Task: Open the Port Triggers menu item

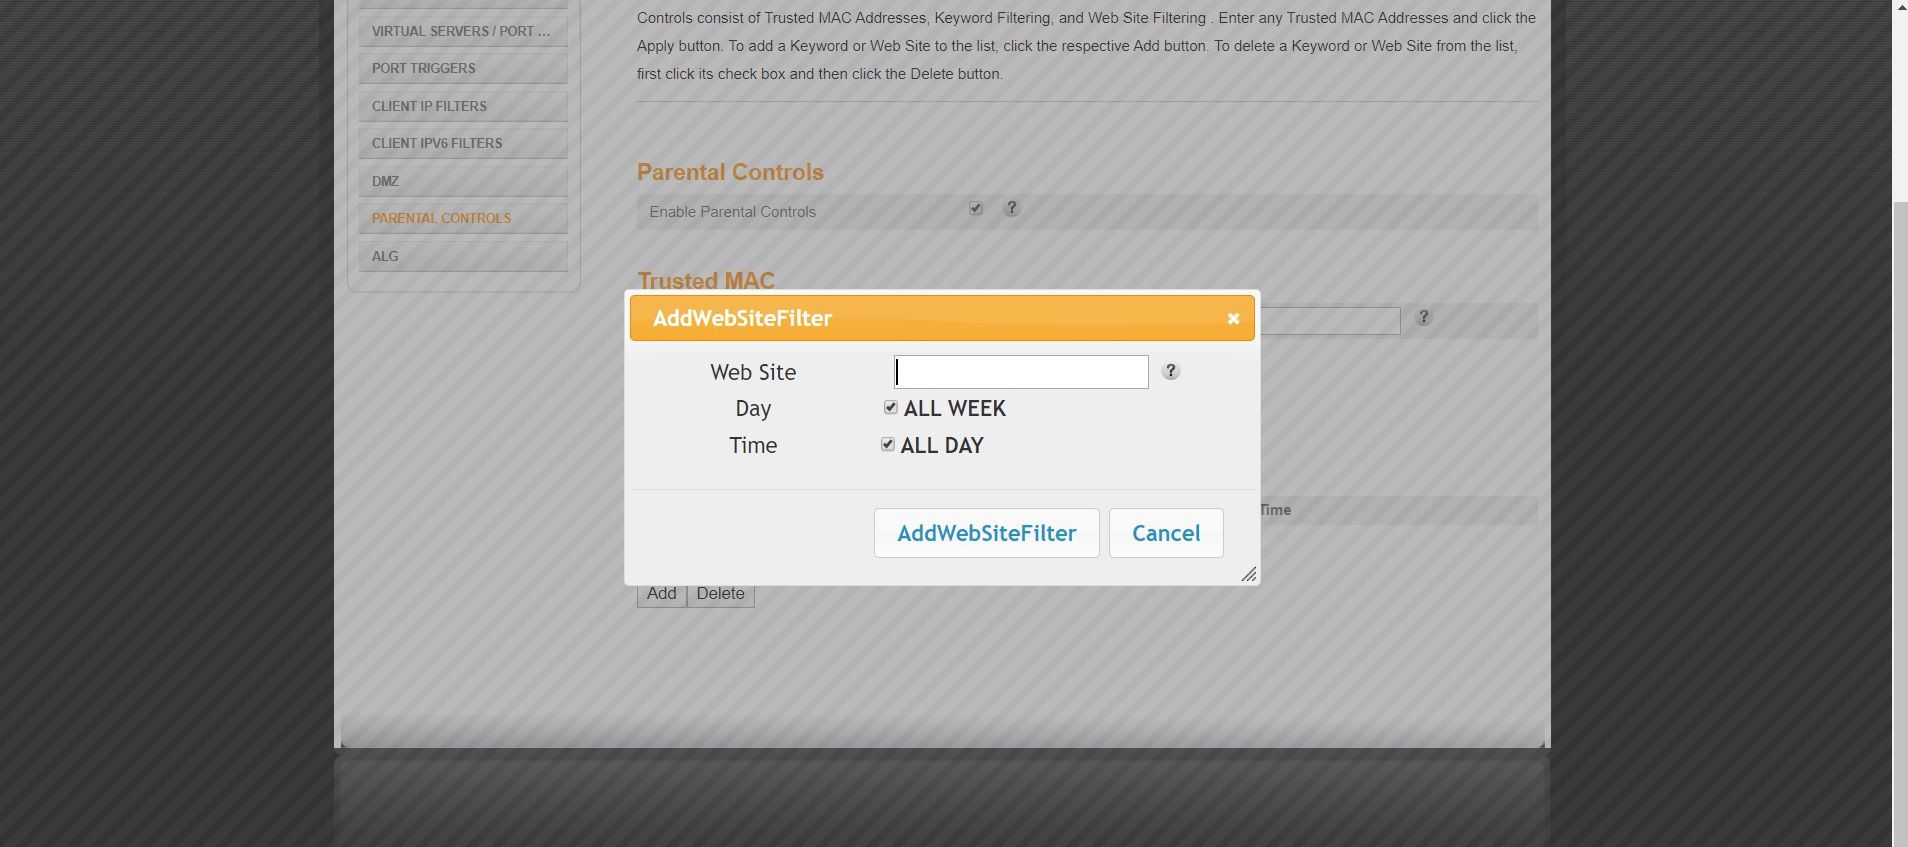Action: [x=463, y=68]
